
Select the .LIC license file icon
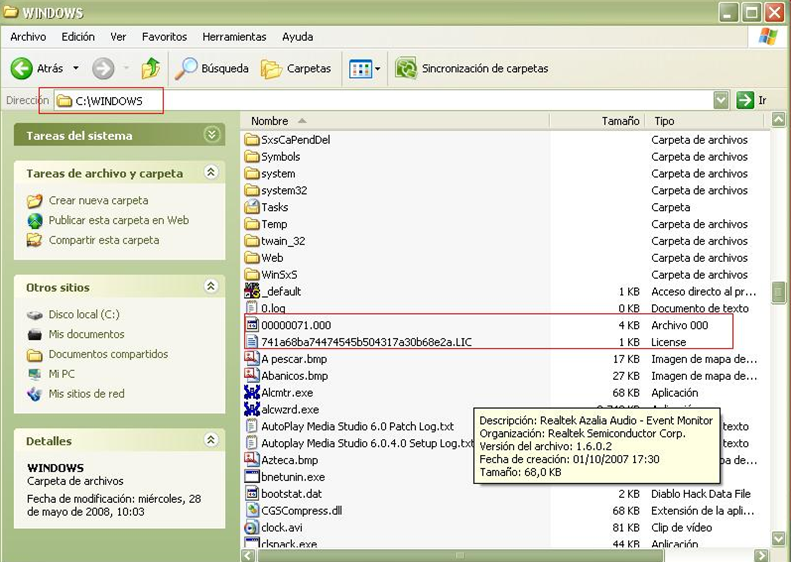pos(251,342)
